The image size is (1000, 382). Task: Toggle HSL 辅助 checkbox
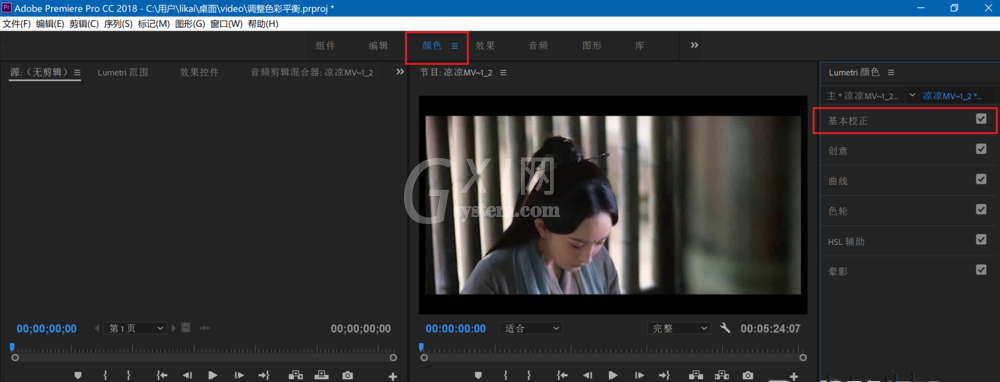click(x=981, y=240)
